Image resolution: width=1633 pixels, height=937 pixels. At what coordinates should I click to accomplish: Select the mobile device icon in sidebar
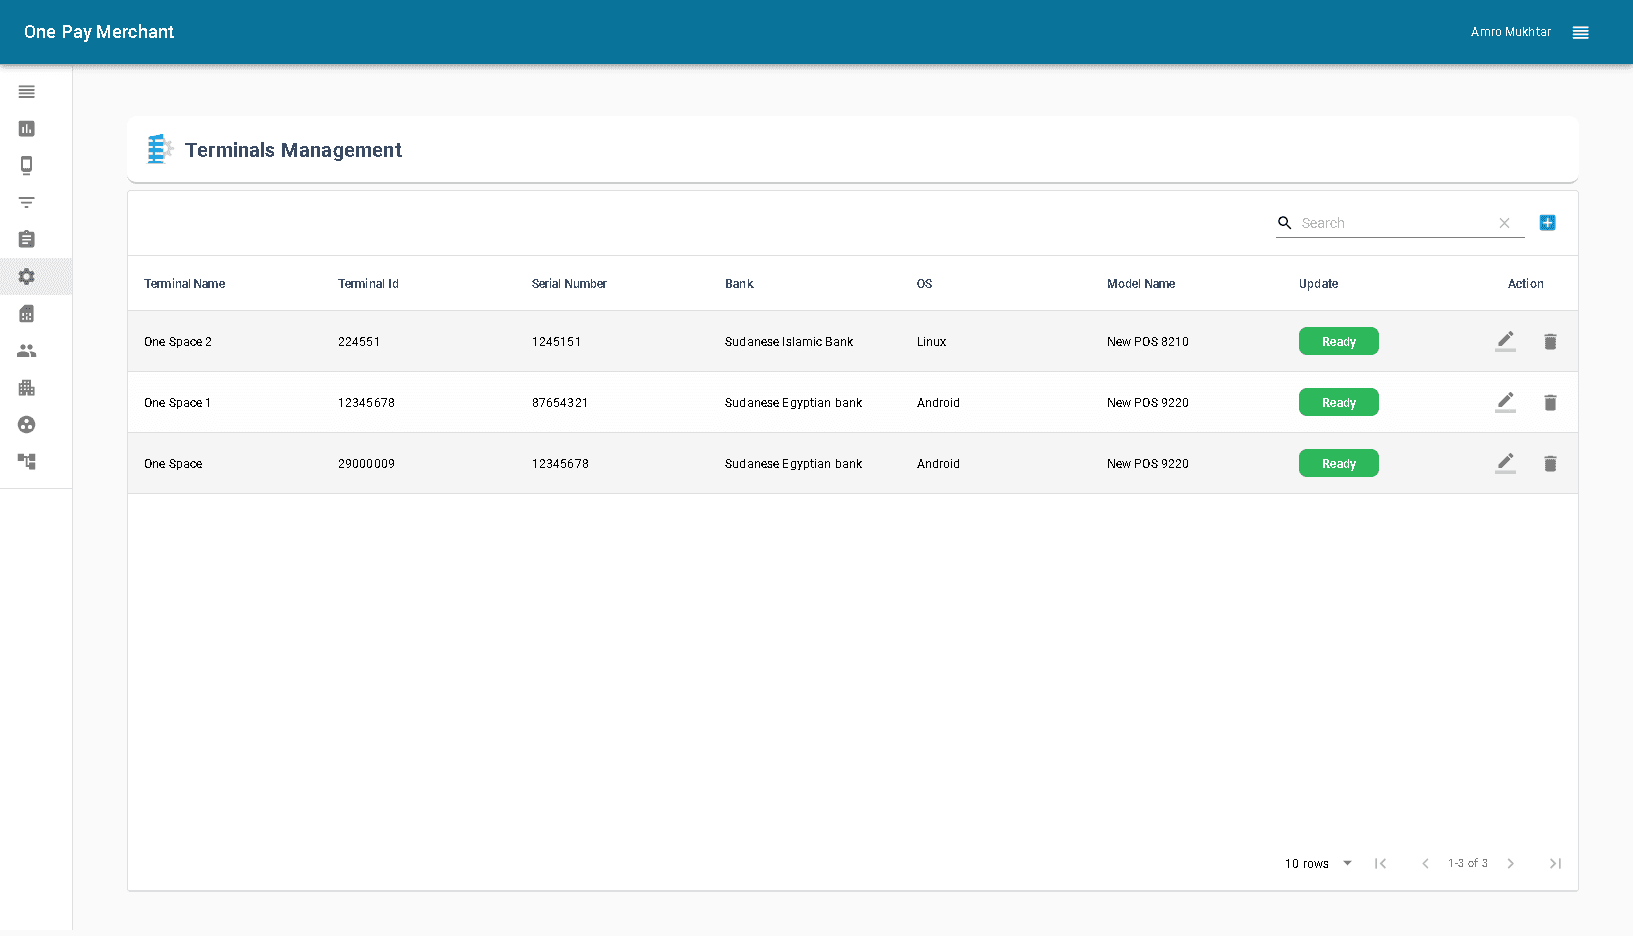tap(26, 165)
